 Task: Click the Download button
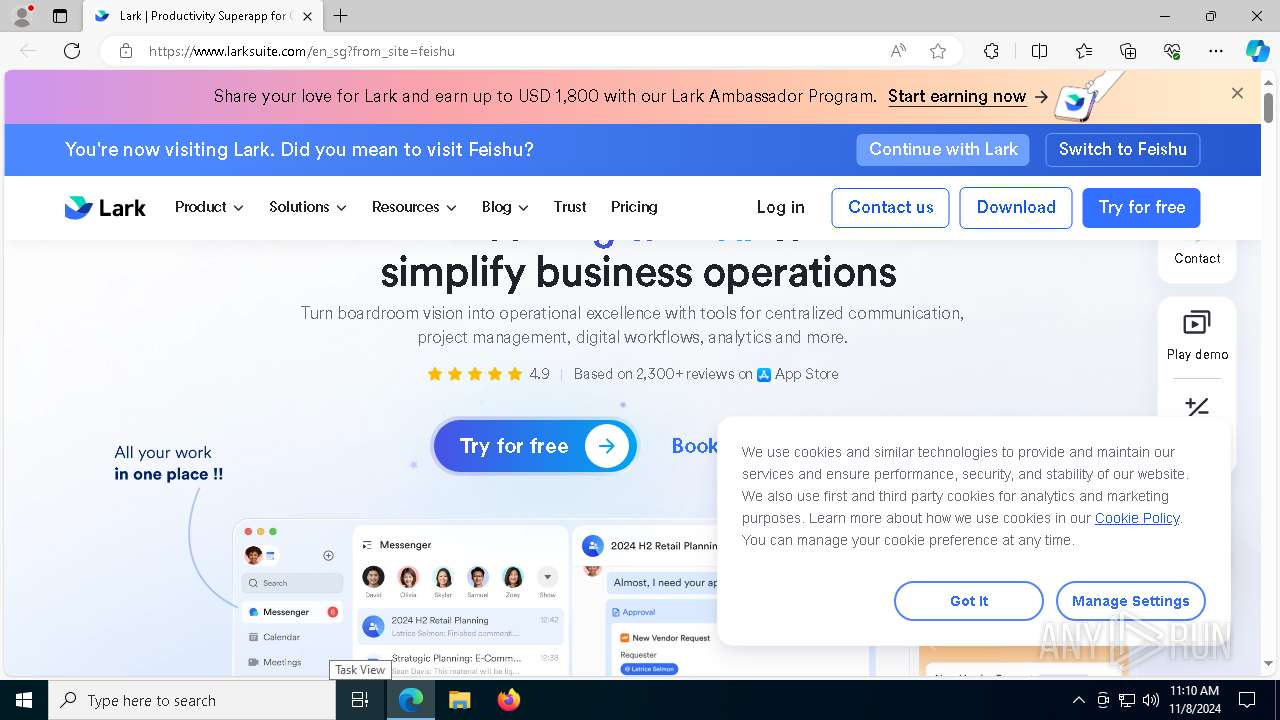pyautogui.click(x=1016, y=207)
